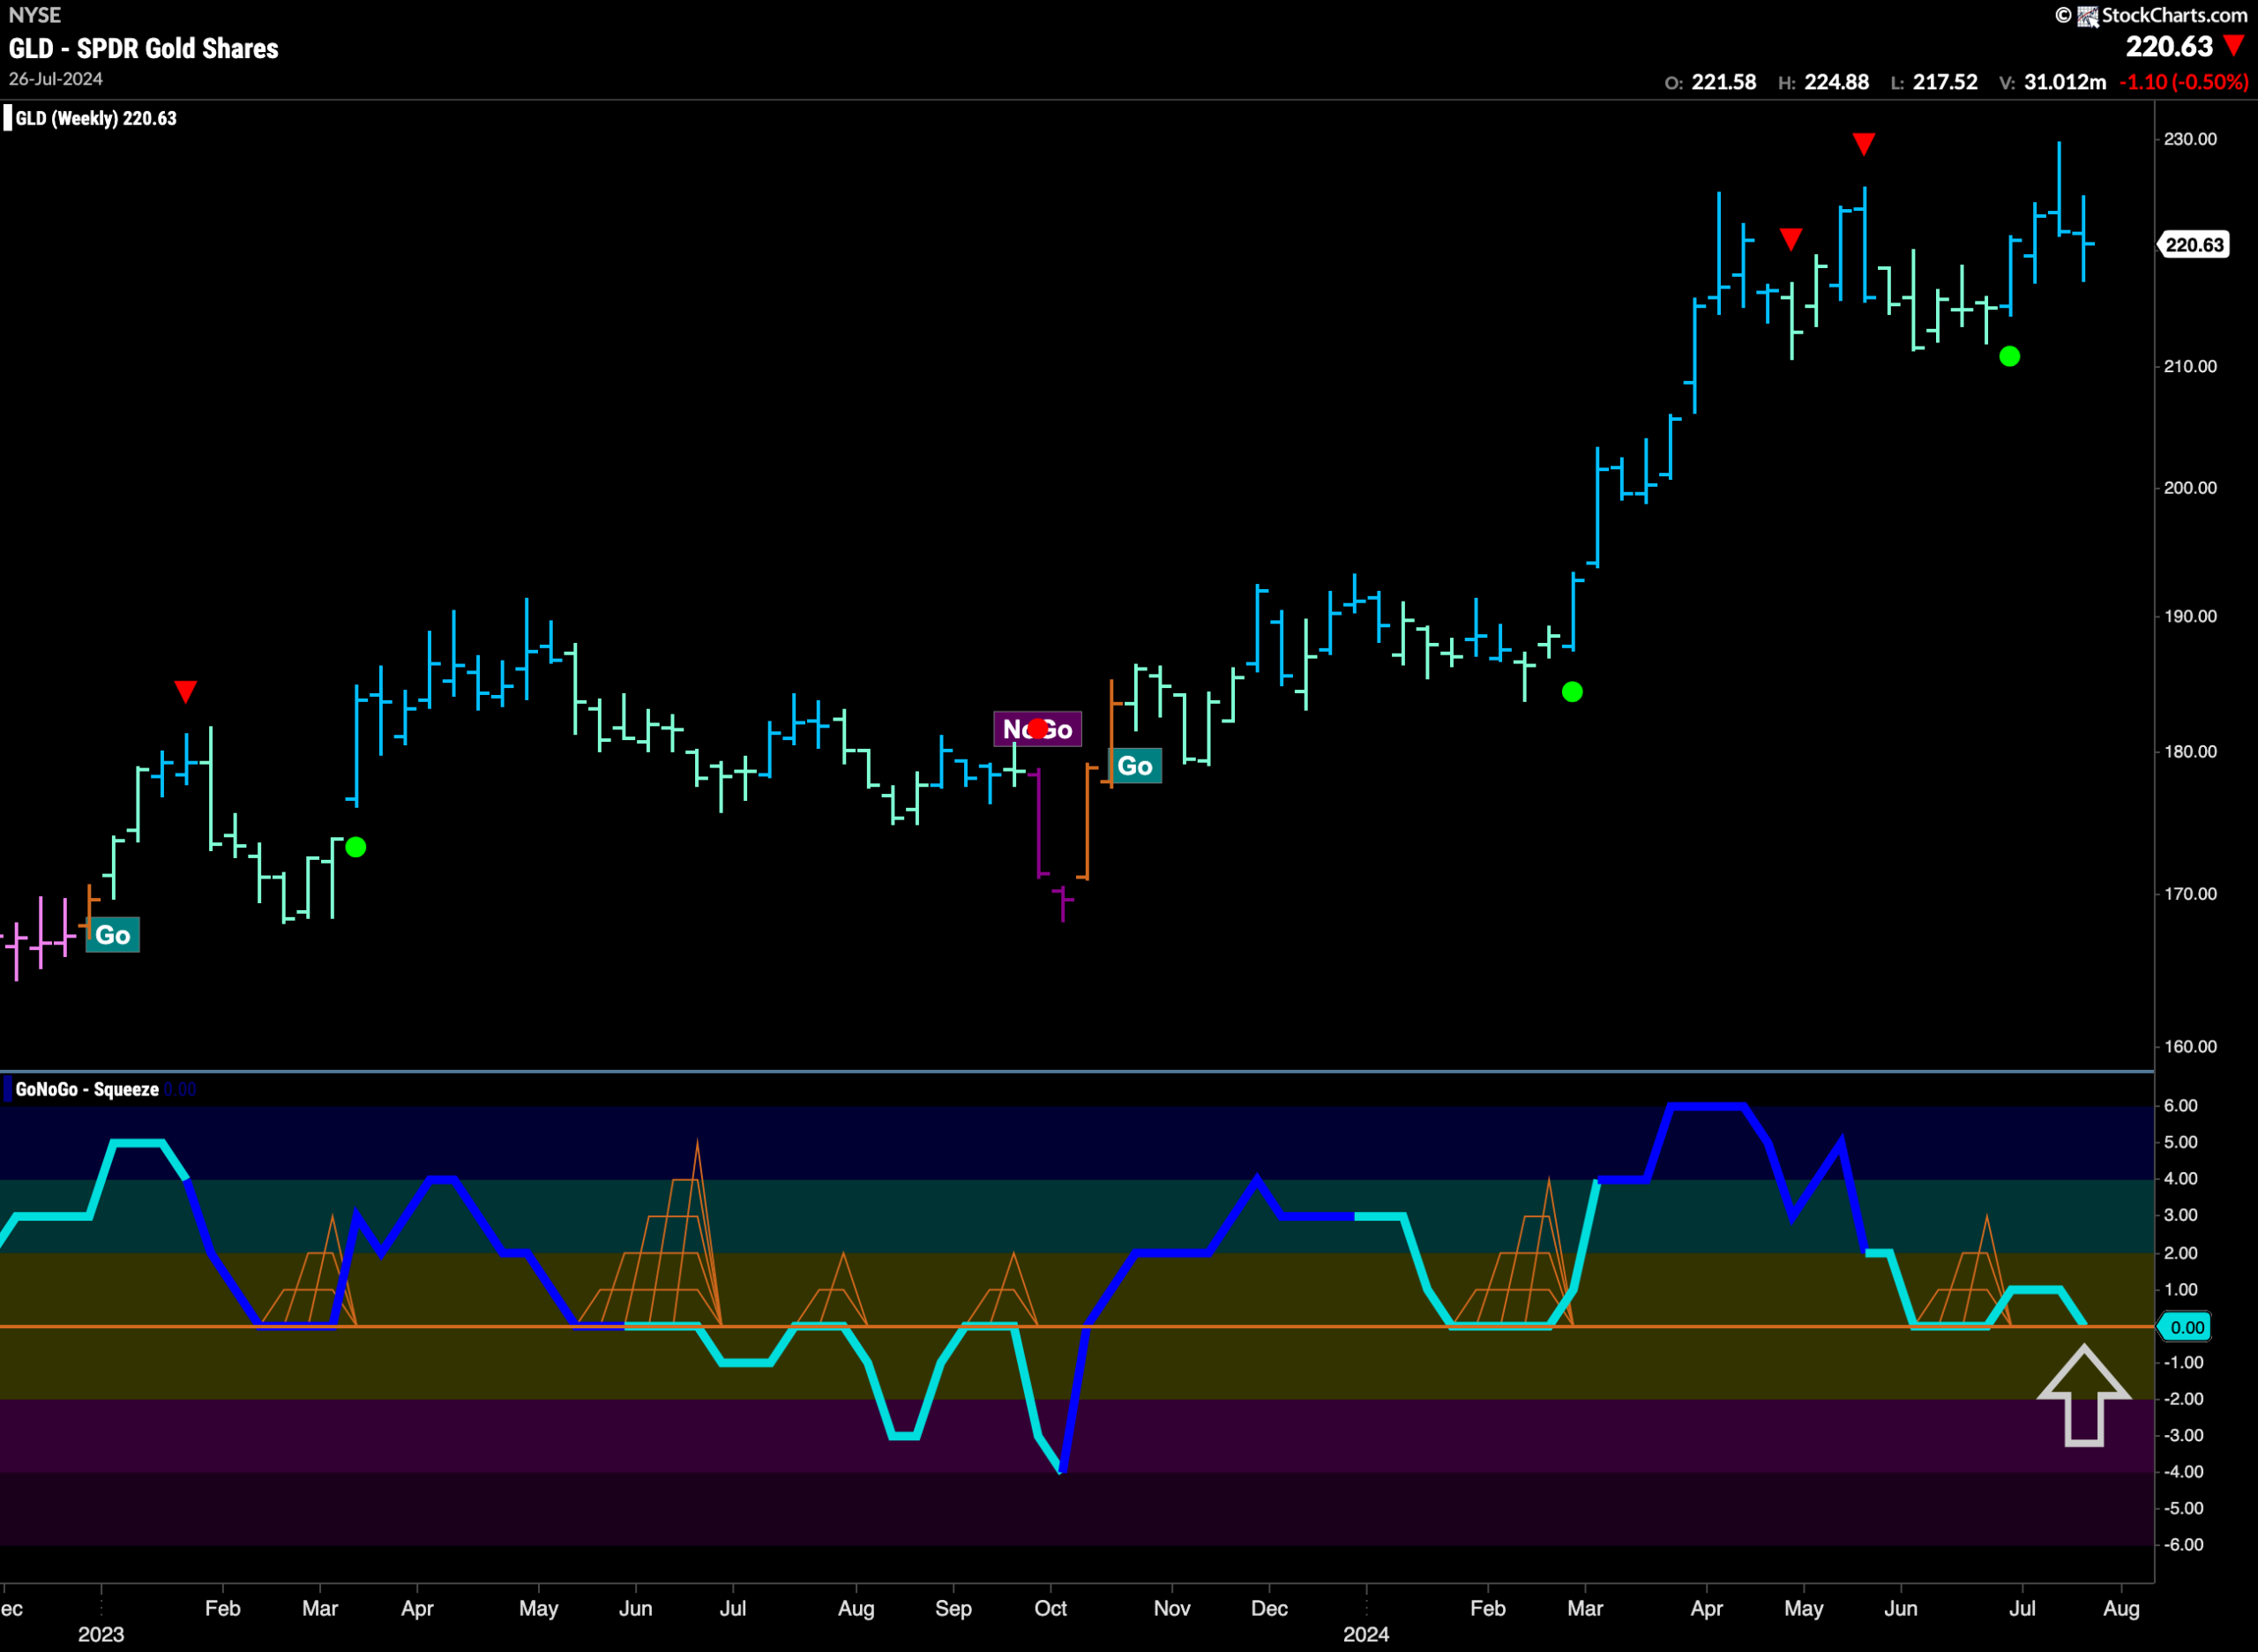Click the white up arrow annotation
The width and height of the screenshot is (2258, 1652).
tap(2084, 1396)
